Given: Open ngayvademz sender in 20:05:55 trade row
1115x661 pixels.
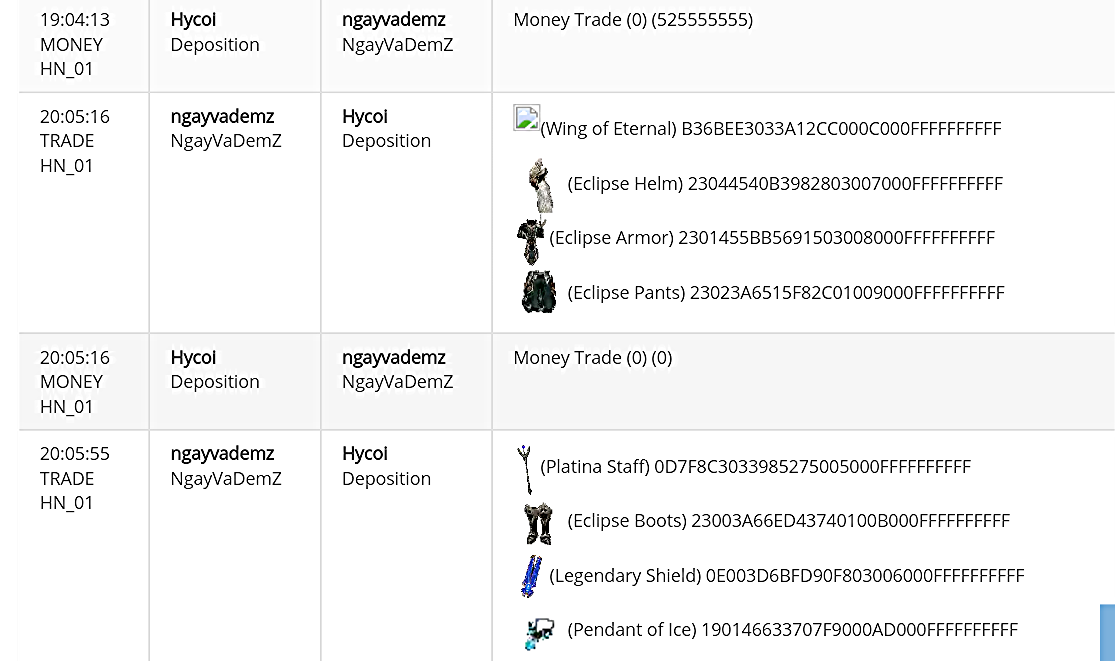Looking at the screenshot, I should coord(223,453).
